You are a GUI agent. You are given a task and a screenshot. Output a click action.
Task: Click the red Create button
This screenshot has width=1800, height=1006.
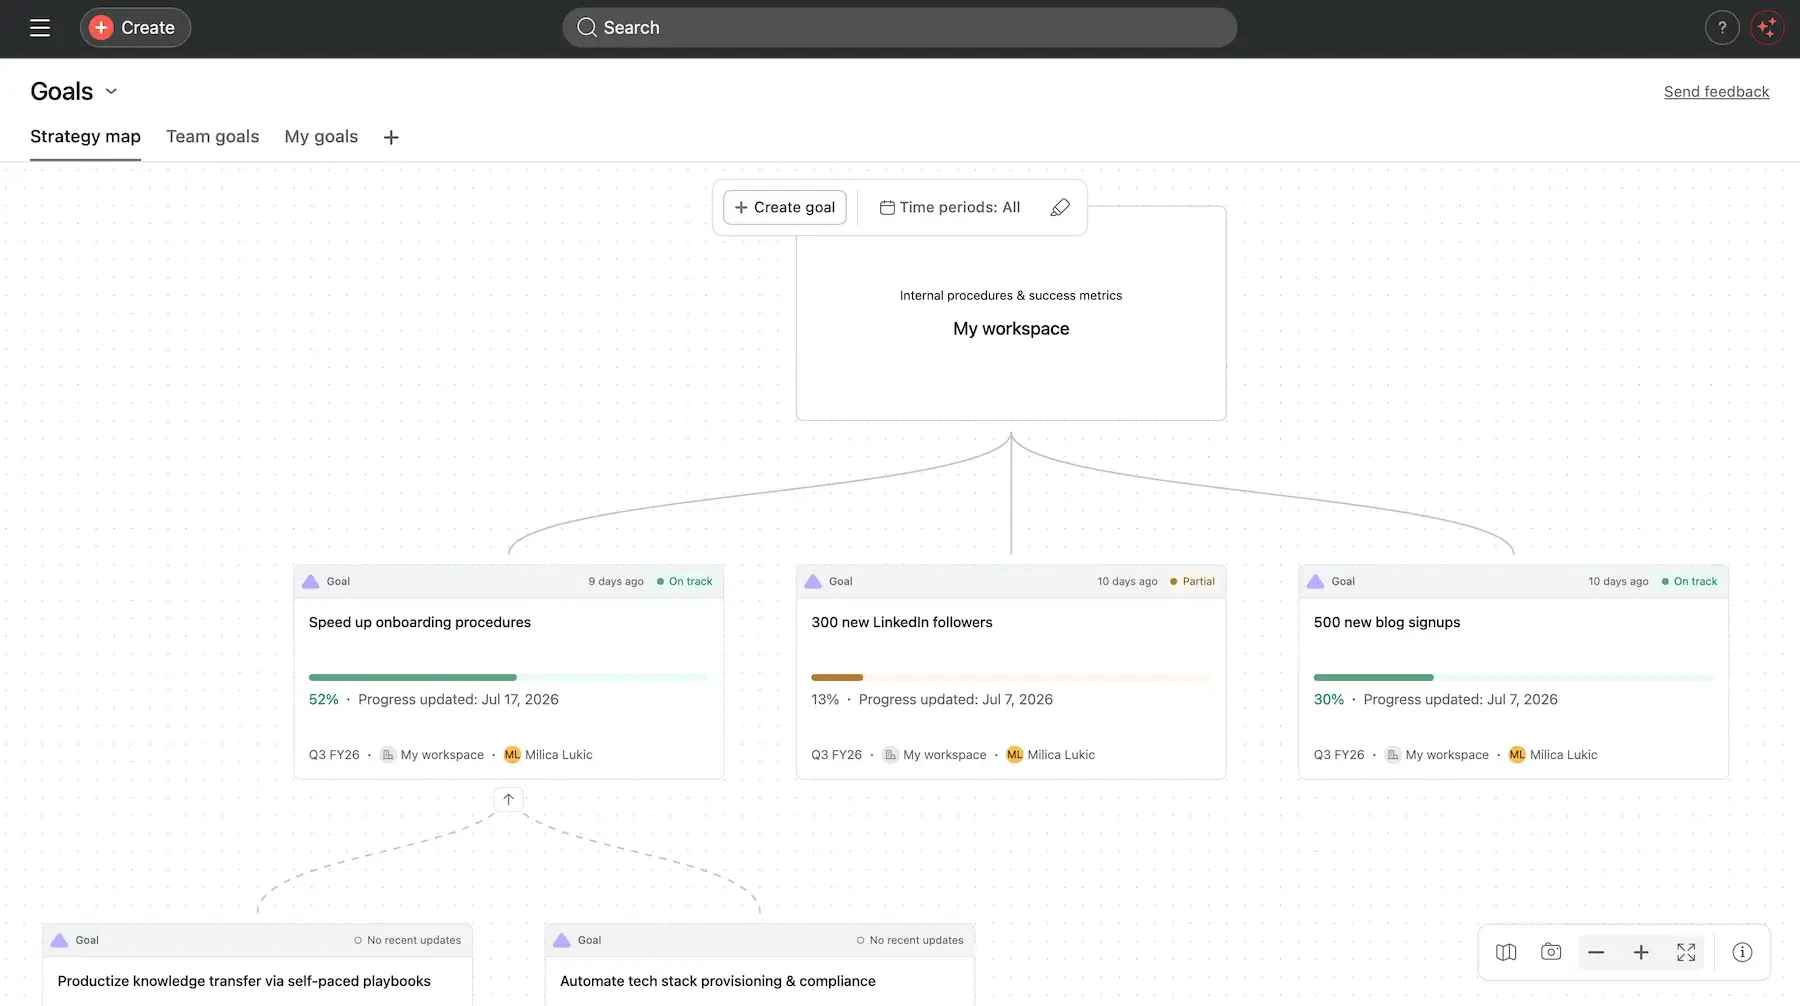pos(135,28)
